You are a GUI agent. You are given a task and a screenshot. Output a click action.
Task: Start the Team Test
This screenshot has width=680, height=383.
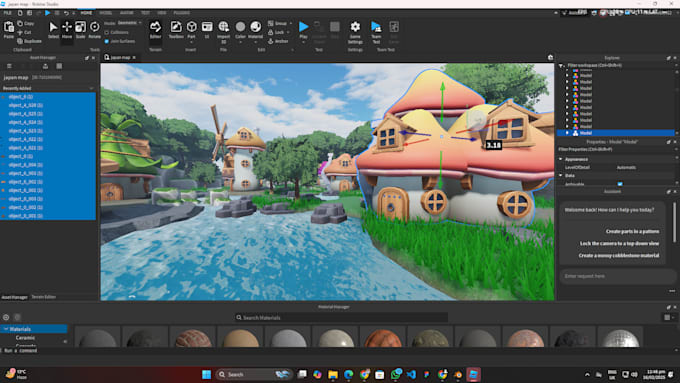(x=376, y=32)
